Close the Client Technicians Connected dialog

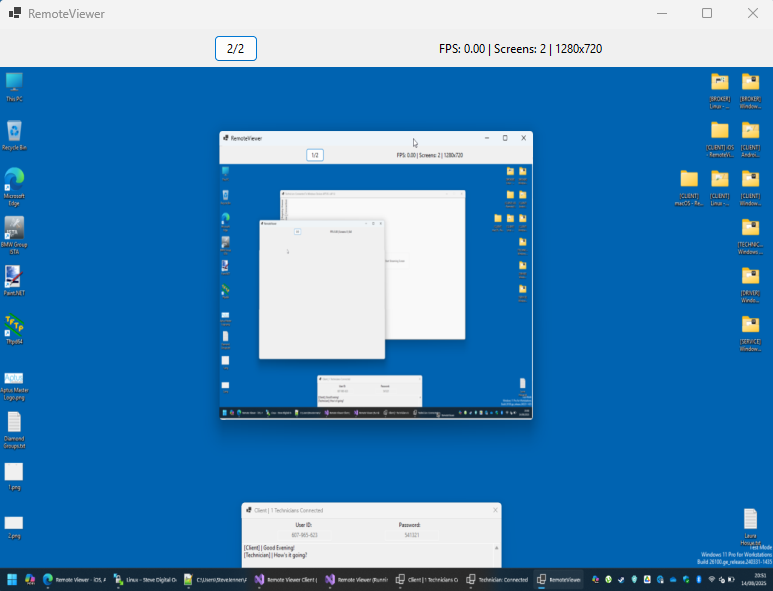tap(495, 510)
